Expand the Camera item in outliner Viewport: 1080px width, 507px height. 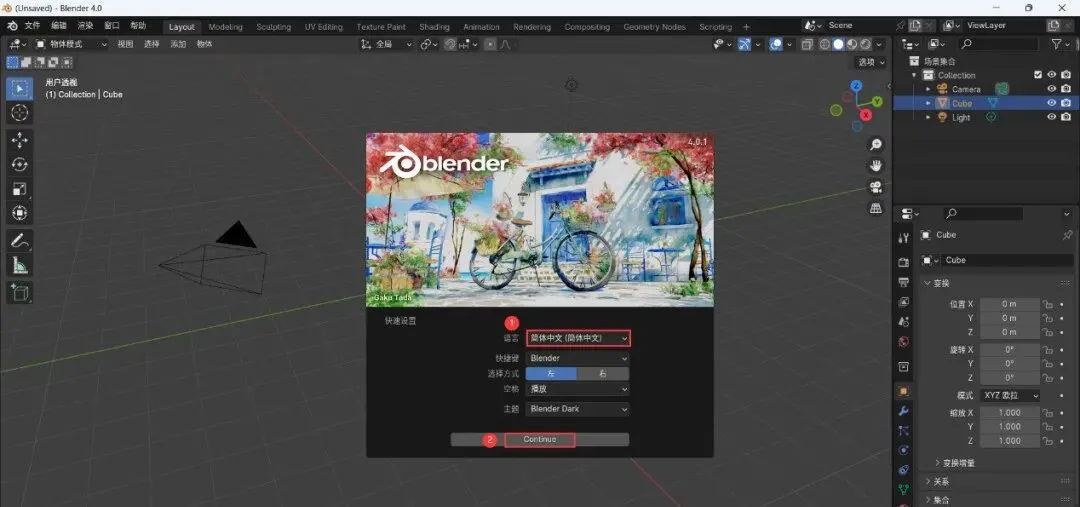[x=928, y=89]
